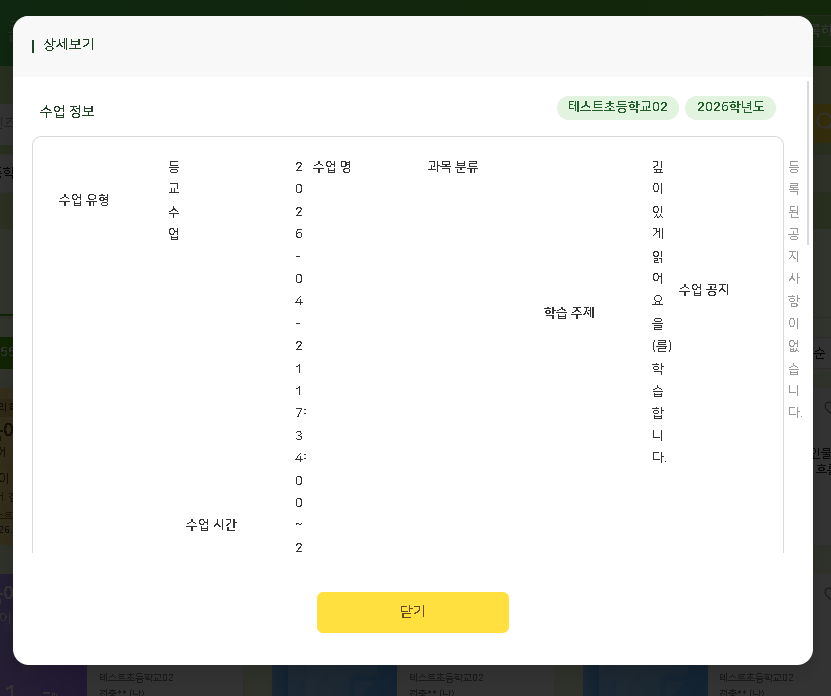Click the vertical 등교수업 value text
The image size is (831, 696).
click(x=174, y=200)
